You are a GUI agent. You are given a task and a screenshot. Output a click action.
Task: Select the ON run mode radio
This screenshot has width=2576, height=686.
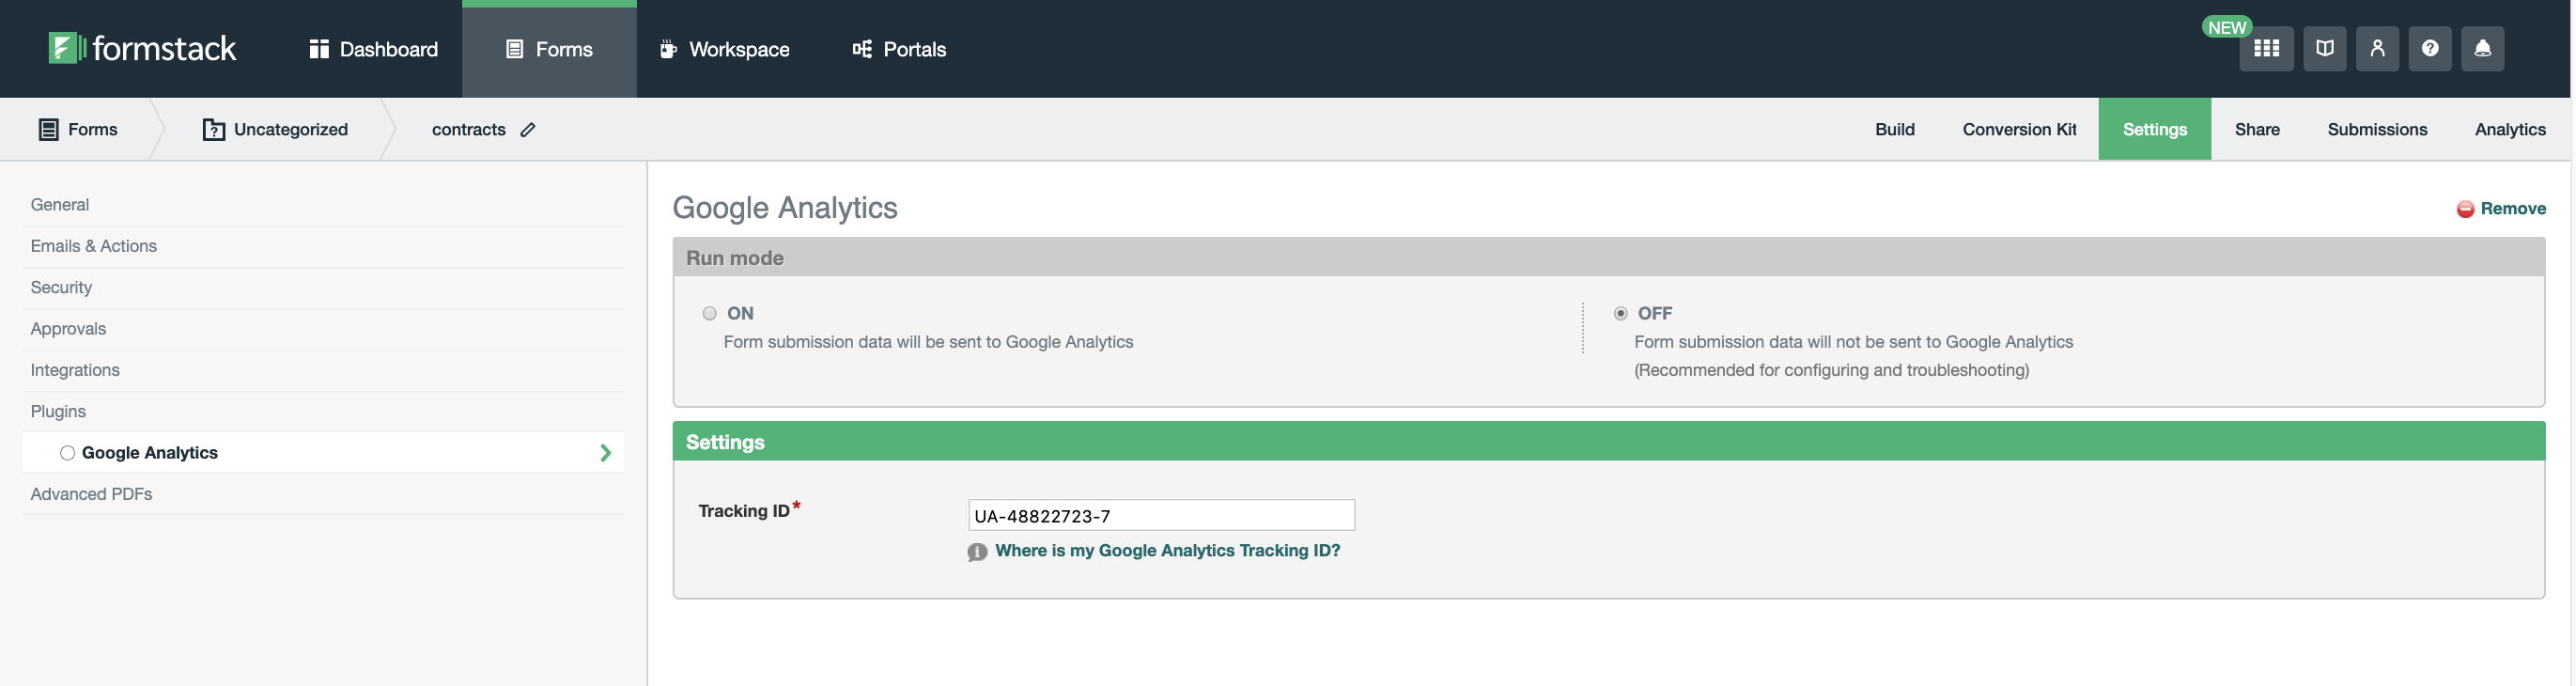tap(709, 313)
